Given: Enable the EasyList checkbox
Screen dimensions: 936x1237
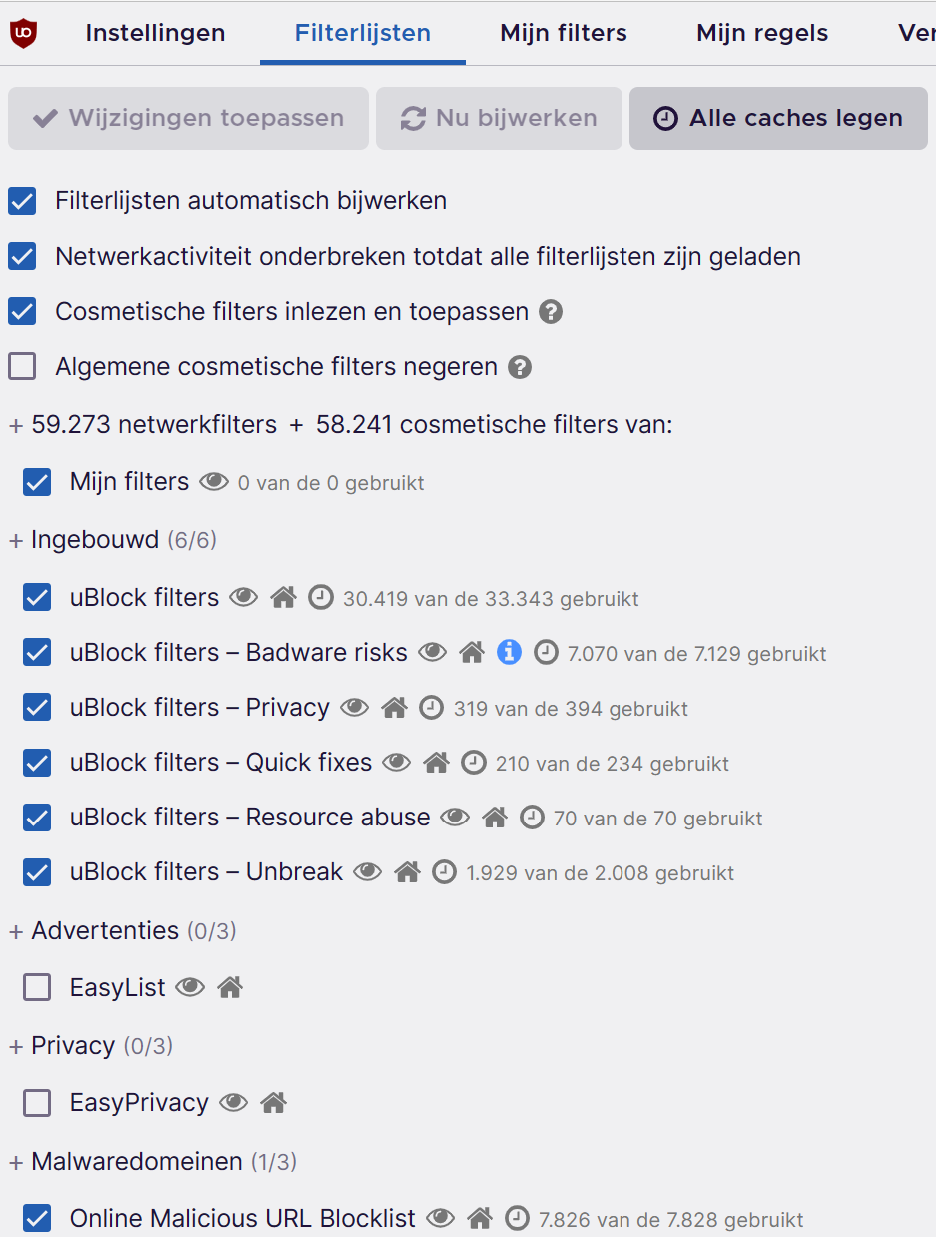Looking at the screenshot, I should coord(37,988).
